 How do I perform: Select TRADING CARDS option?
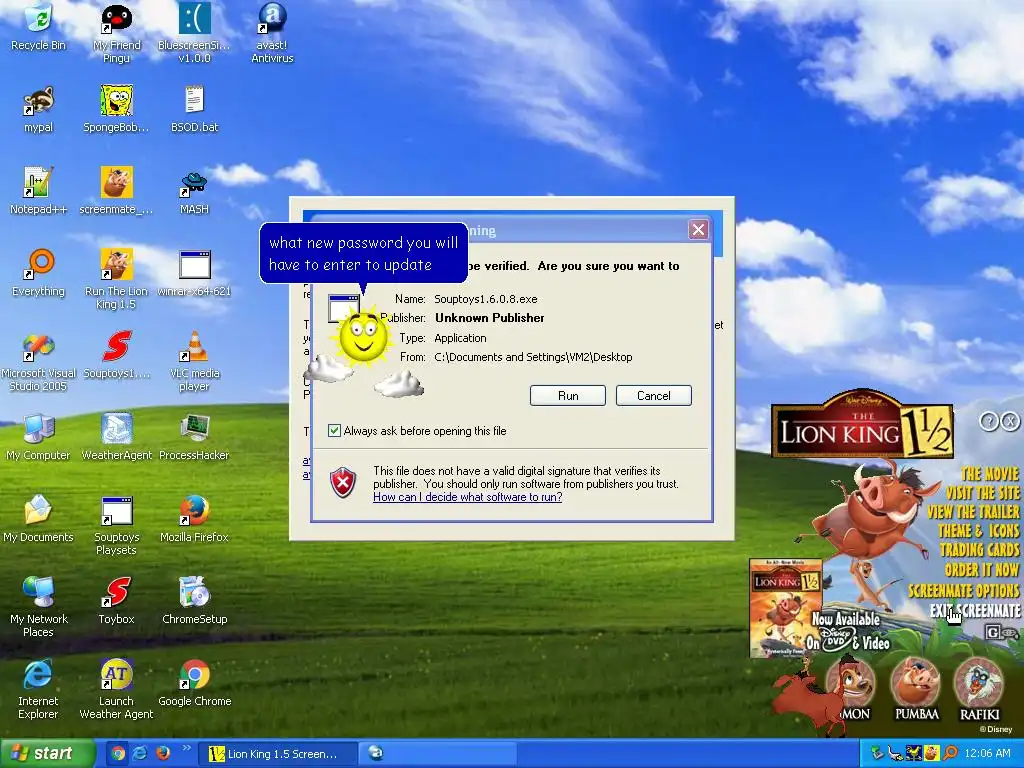(979, 550)
